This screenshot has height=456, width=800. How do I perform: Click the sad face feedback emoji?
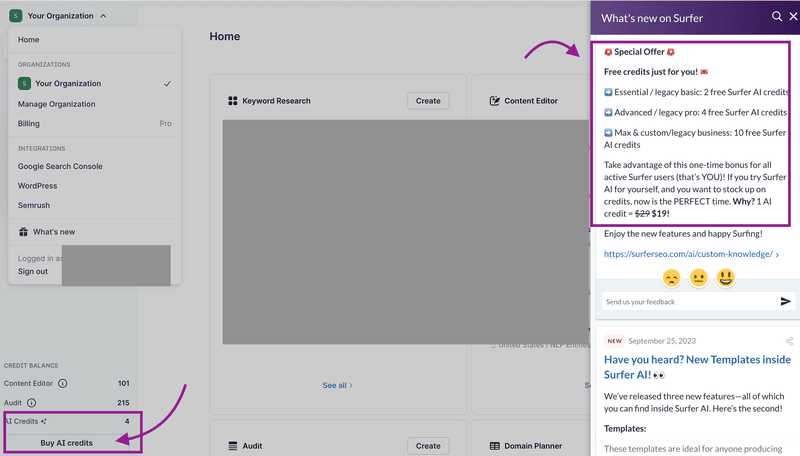tap(672, 277)
